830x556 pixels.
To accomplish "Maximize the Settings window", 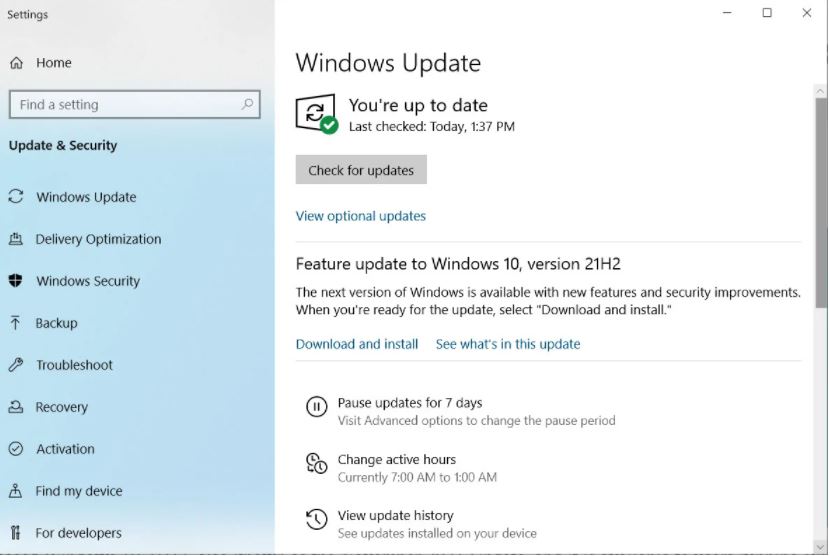I will (766, 13).
